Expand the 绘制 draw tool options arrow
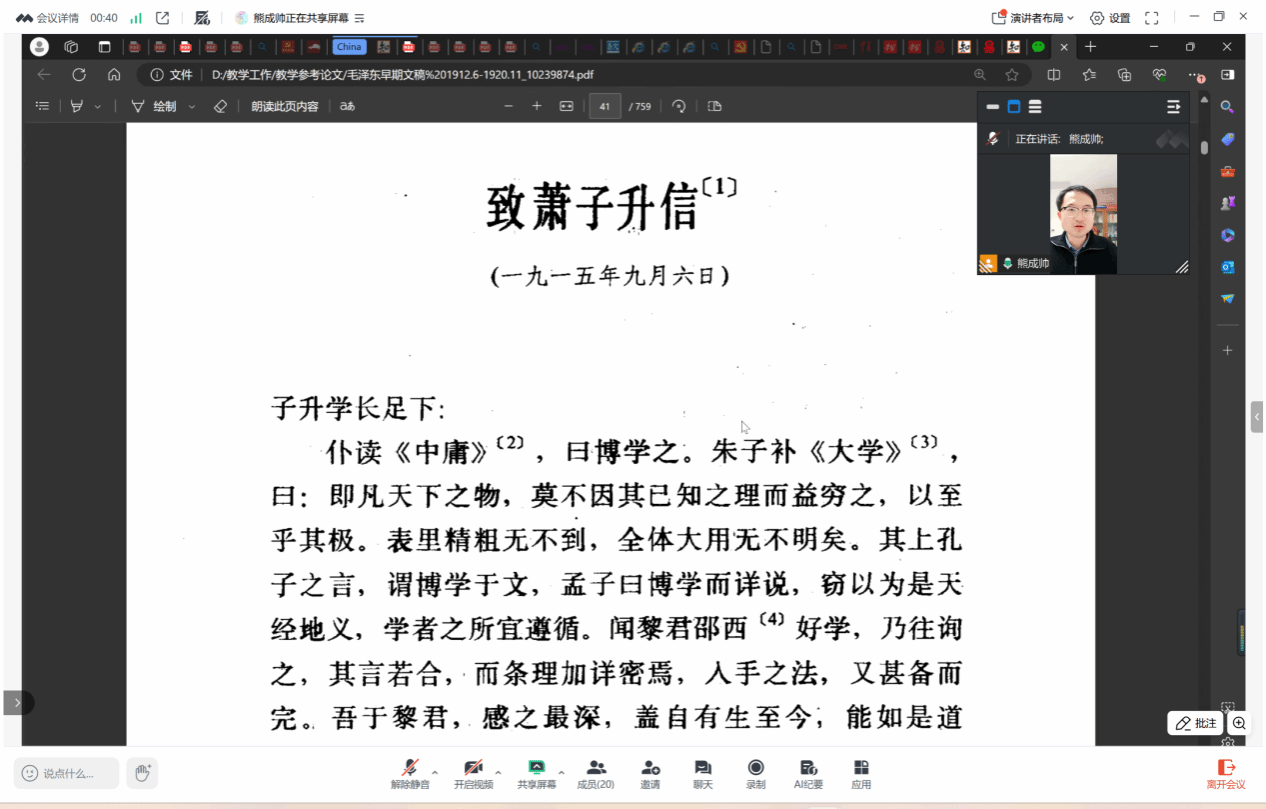 pos(192,107)
